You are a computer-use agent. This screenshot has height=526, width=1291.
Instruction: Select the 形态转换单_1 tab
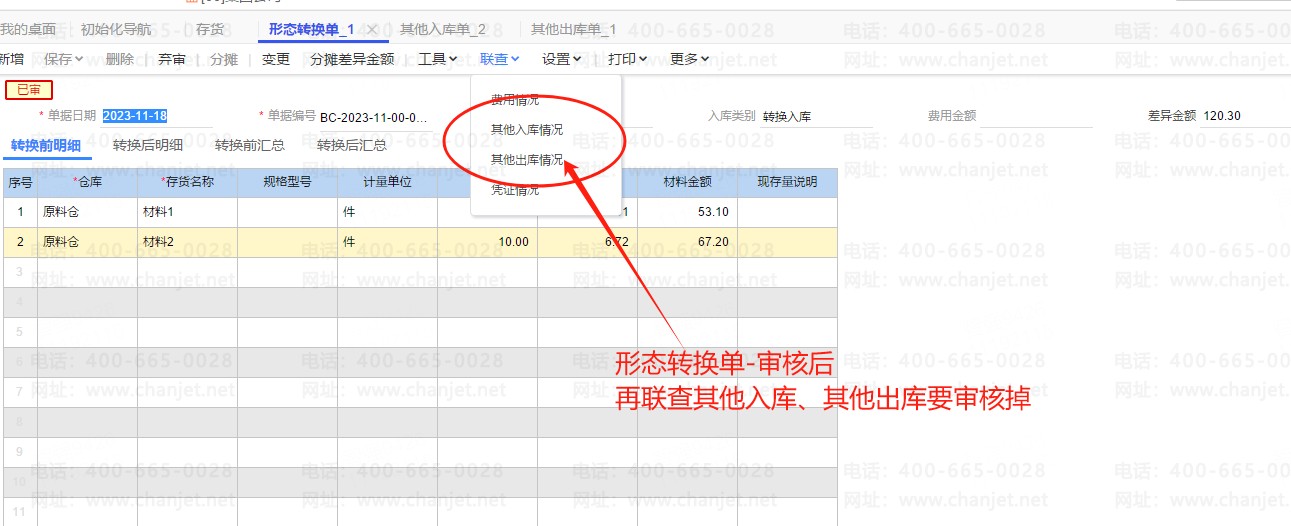pos(311,30)
